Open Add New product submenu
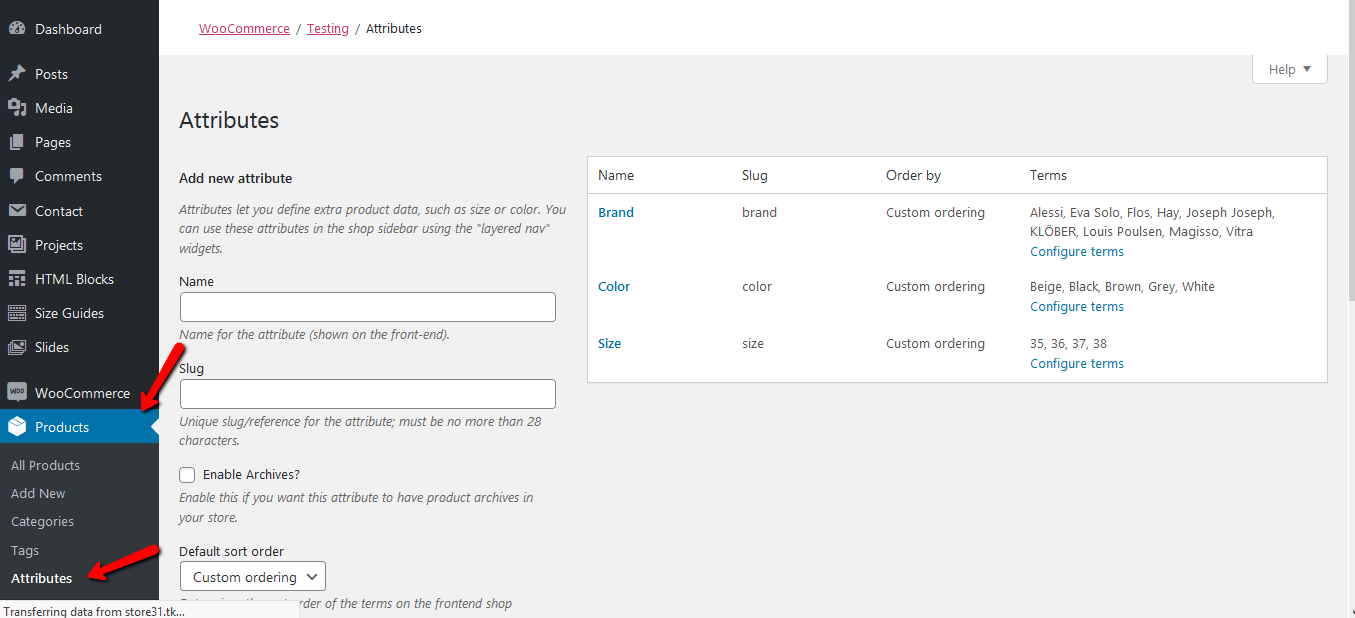Image resolution: width=1355 pixels, height=618 pixels. (38, 493)
